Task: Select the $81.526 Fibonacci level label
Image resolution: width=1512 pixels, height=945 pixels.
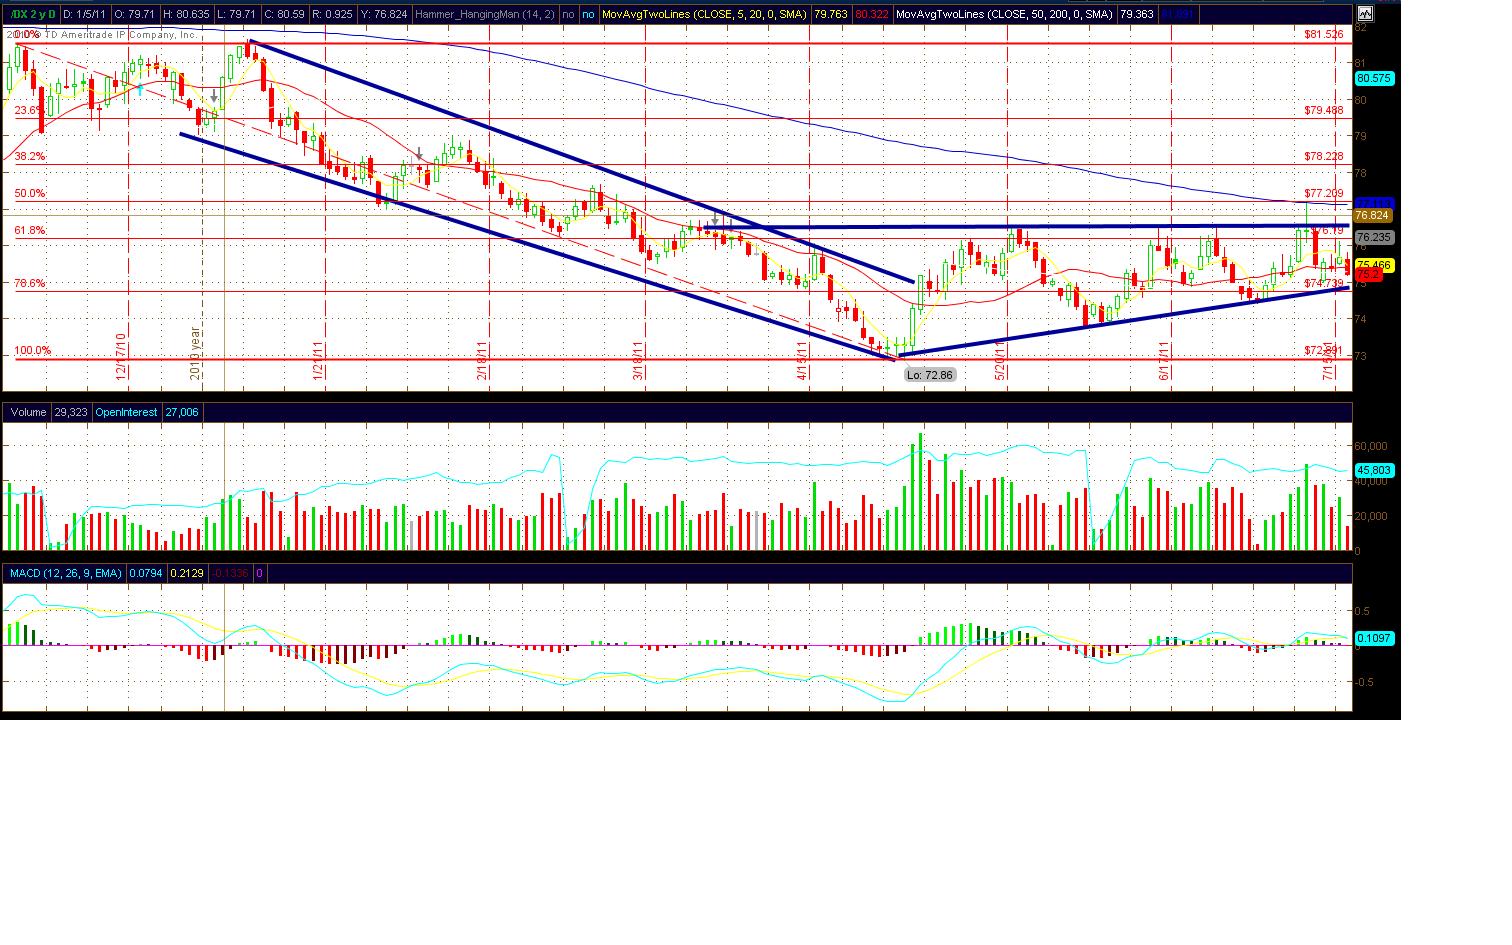Action: 1323,34
